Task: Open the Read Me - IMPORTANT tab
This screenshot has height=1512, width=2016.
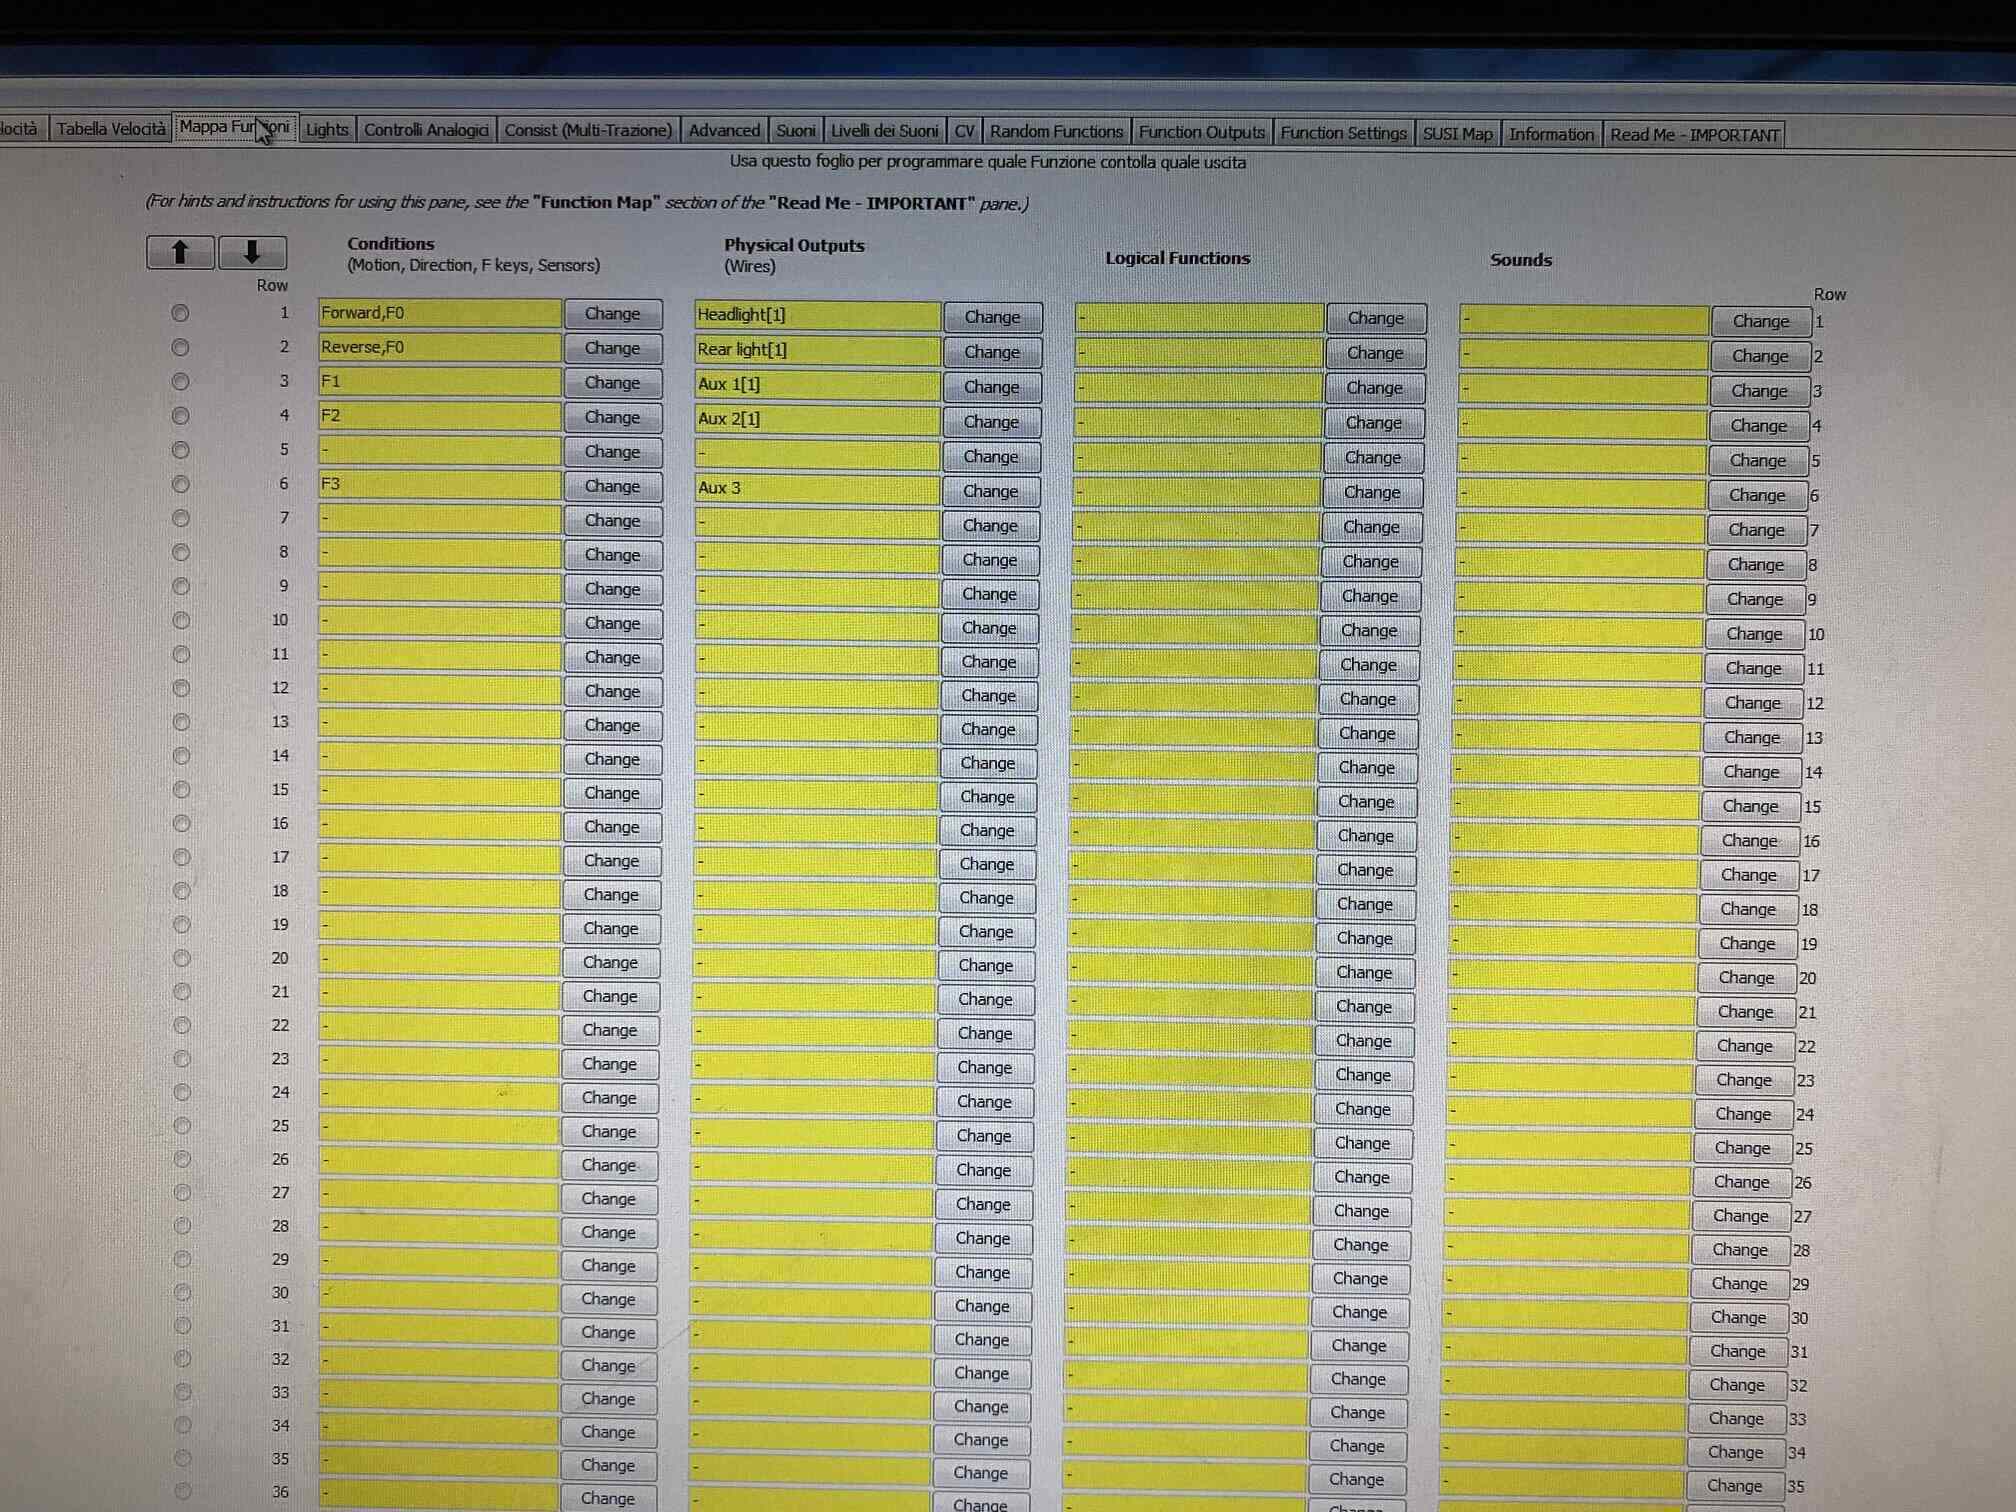Action: [1694, 135]
